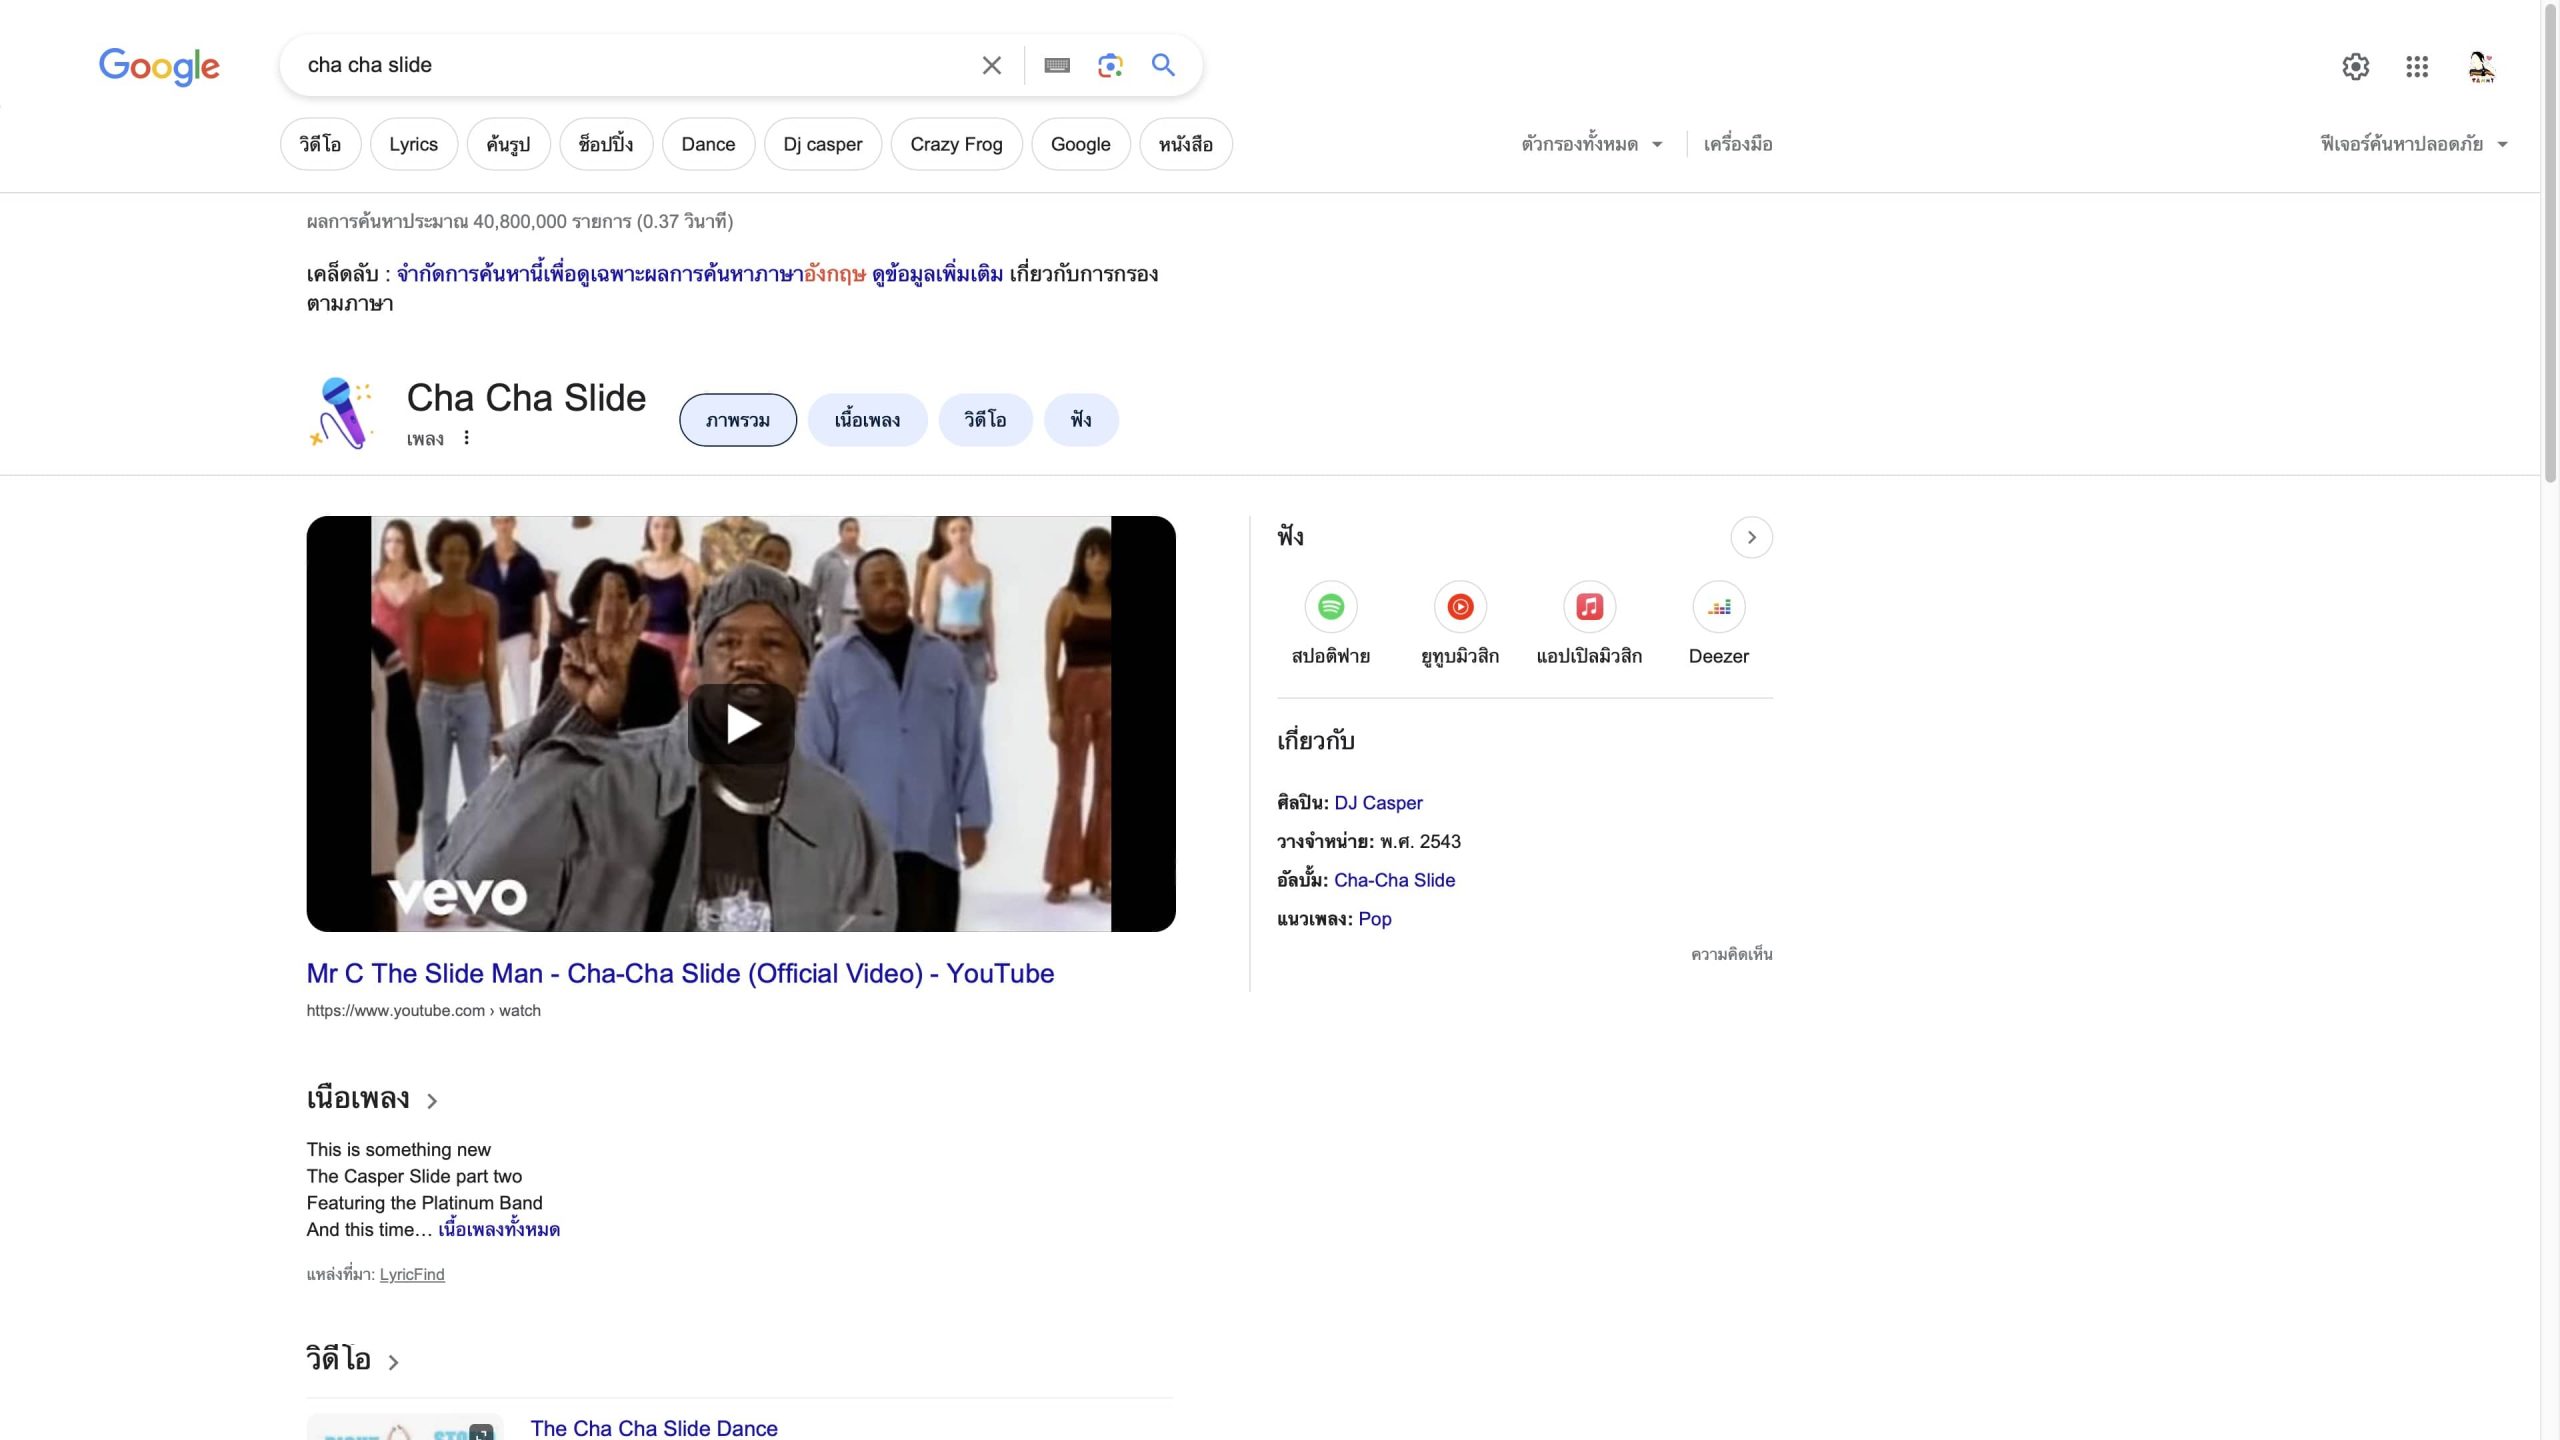Listen on Deezer

[1718, 607]
